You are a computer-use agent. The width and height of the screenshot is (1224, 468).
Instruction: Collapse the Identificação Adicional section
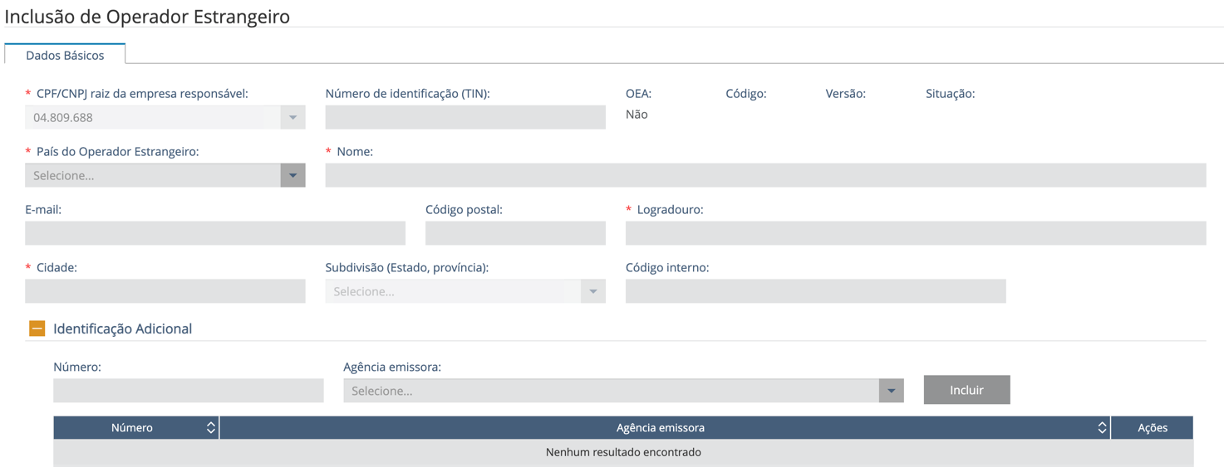point(37,328)
